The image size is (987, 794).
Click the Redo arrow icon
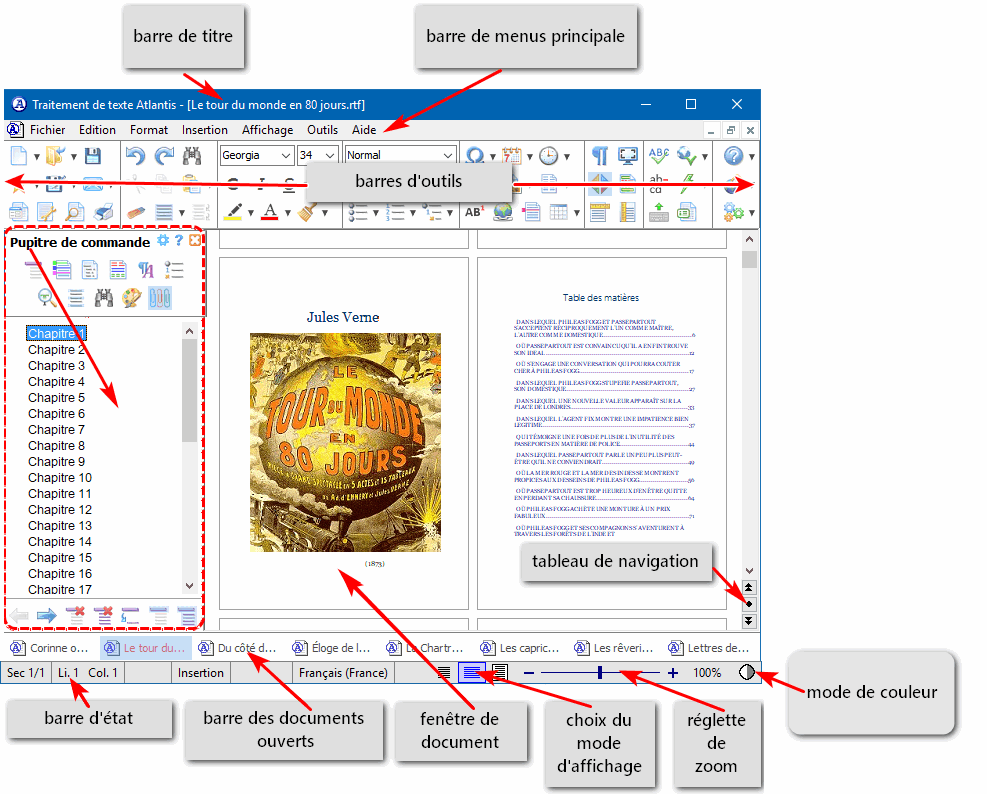(164, 156)
